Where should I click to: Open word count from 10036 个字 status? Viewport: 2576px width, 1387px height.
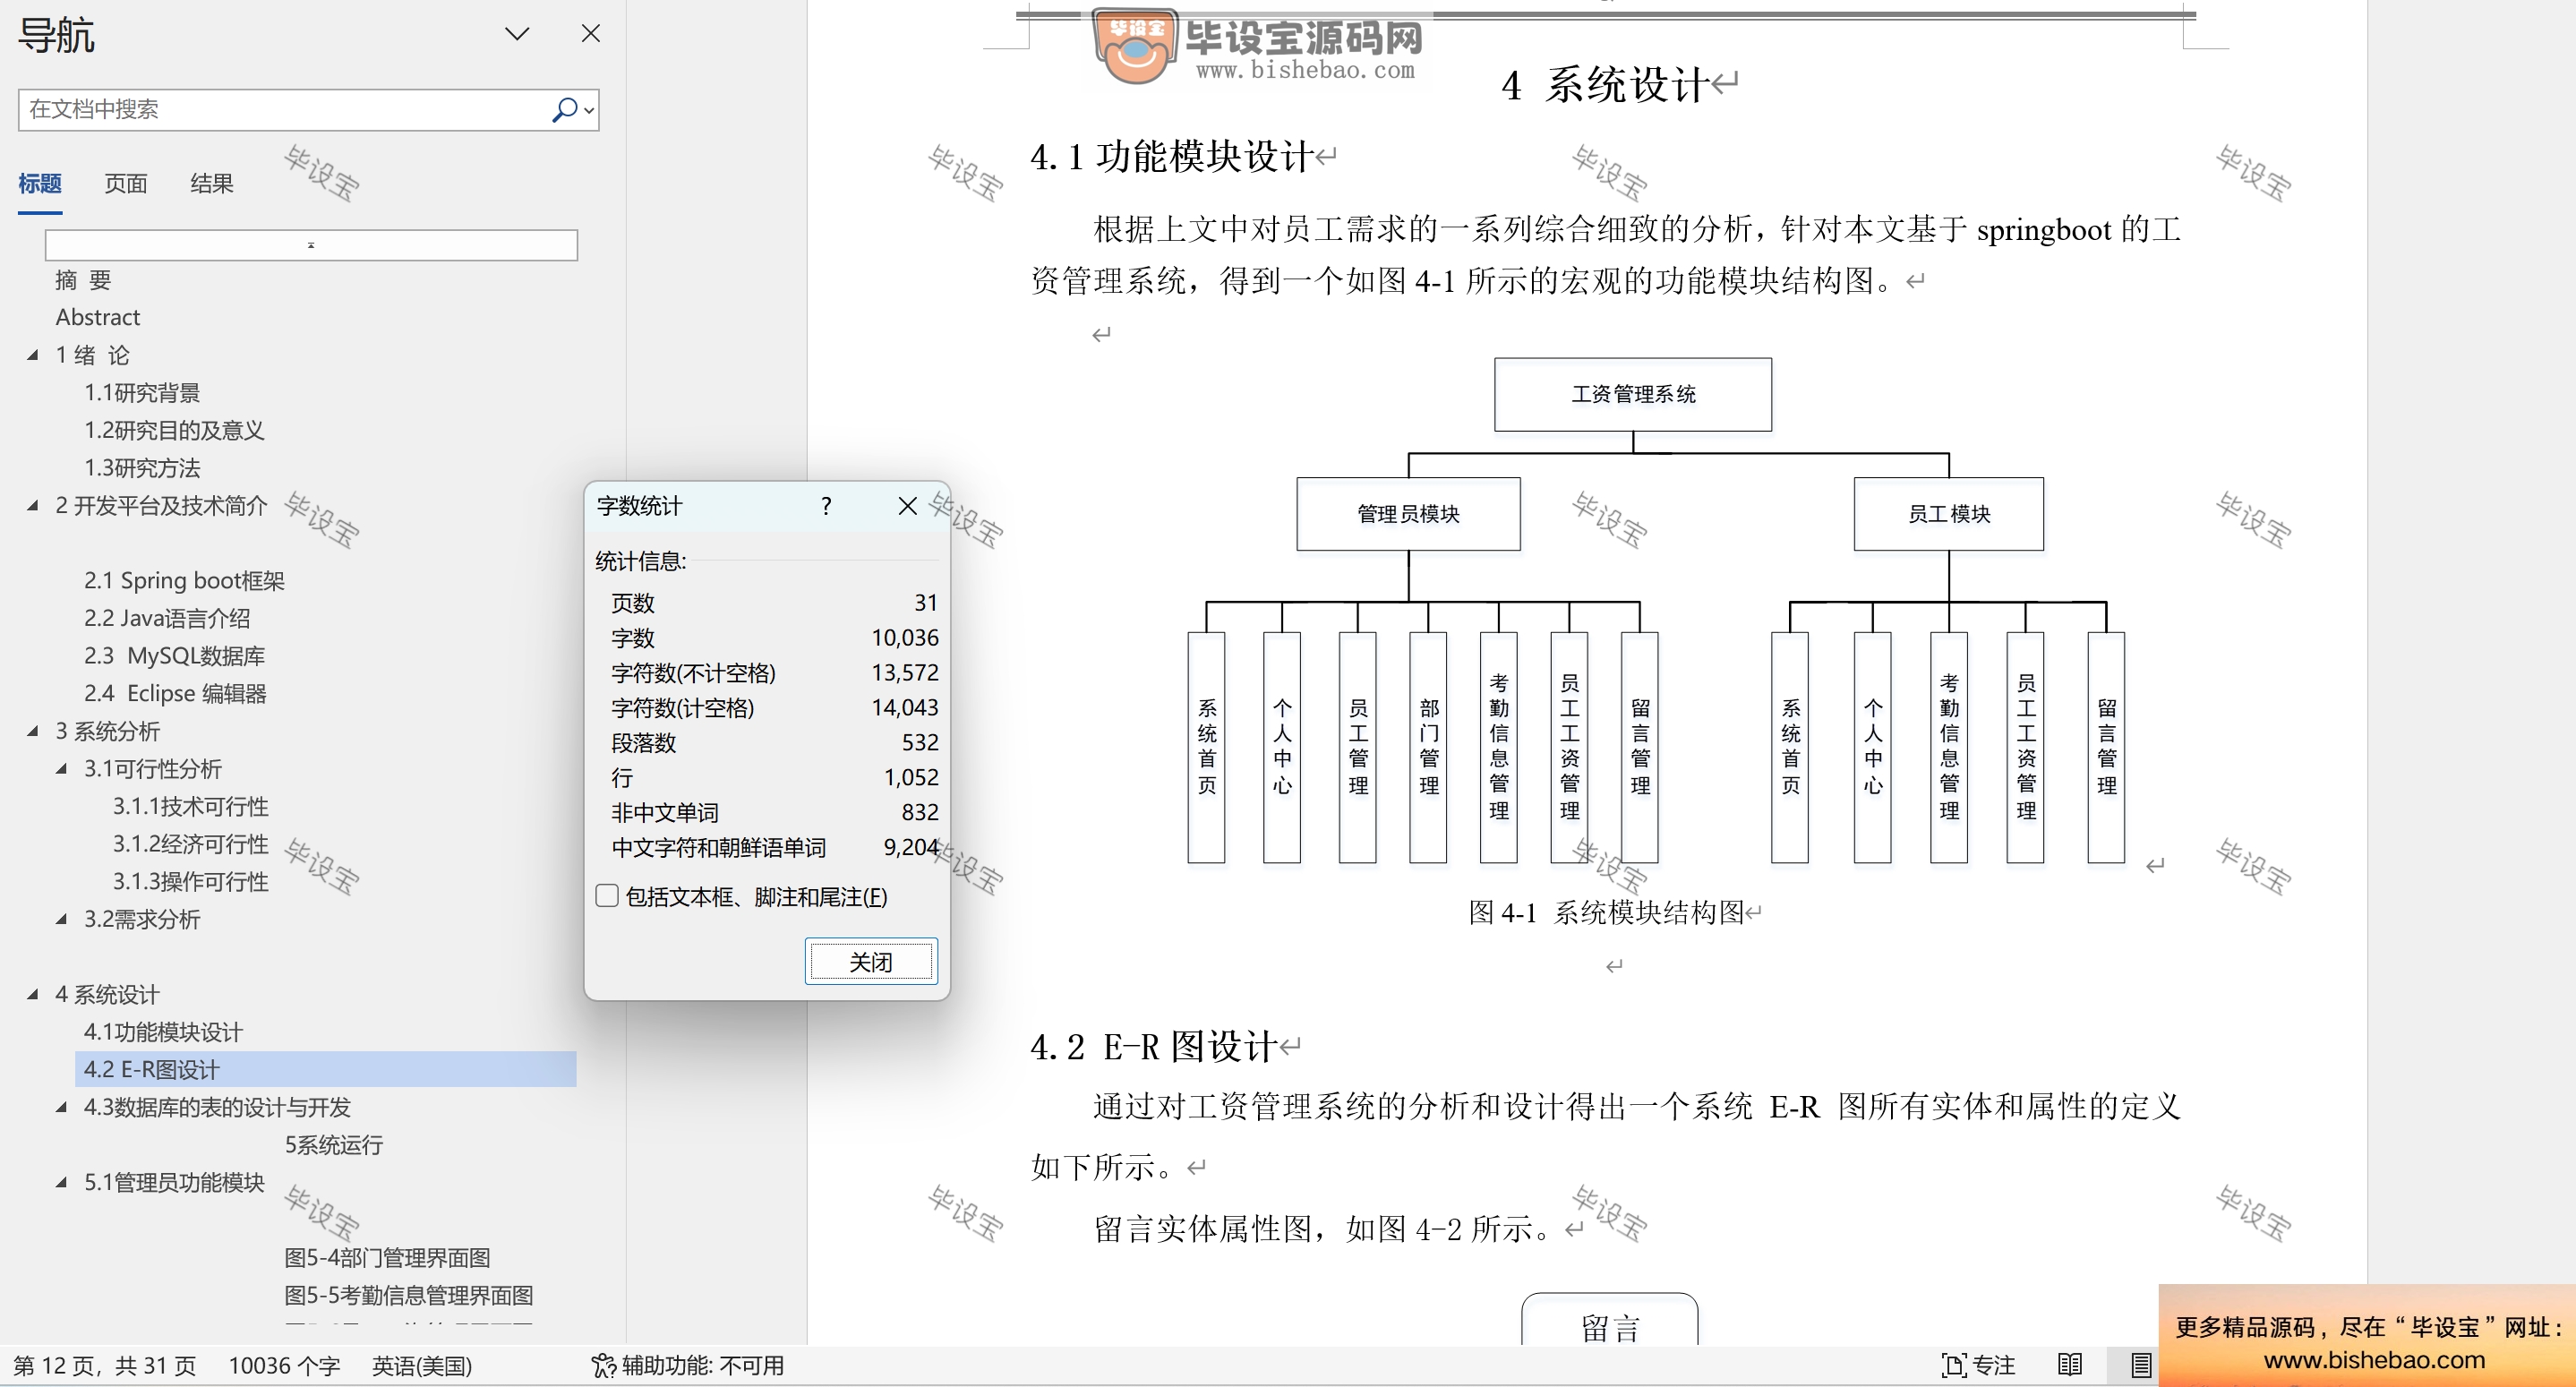[284, 1365]
